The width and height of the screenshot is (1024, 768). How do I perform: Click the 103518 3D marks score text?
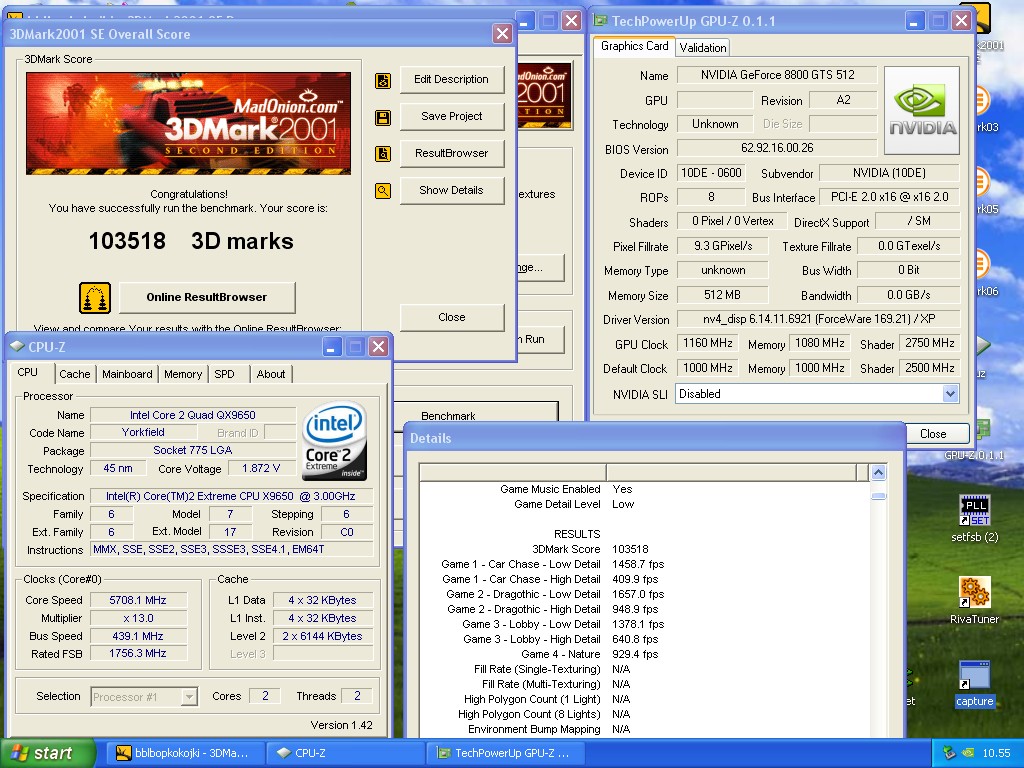191,241
